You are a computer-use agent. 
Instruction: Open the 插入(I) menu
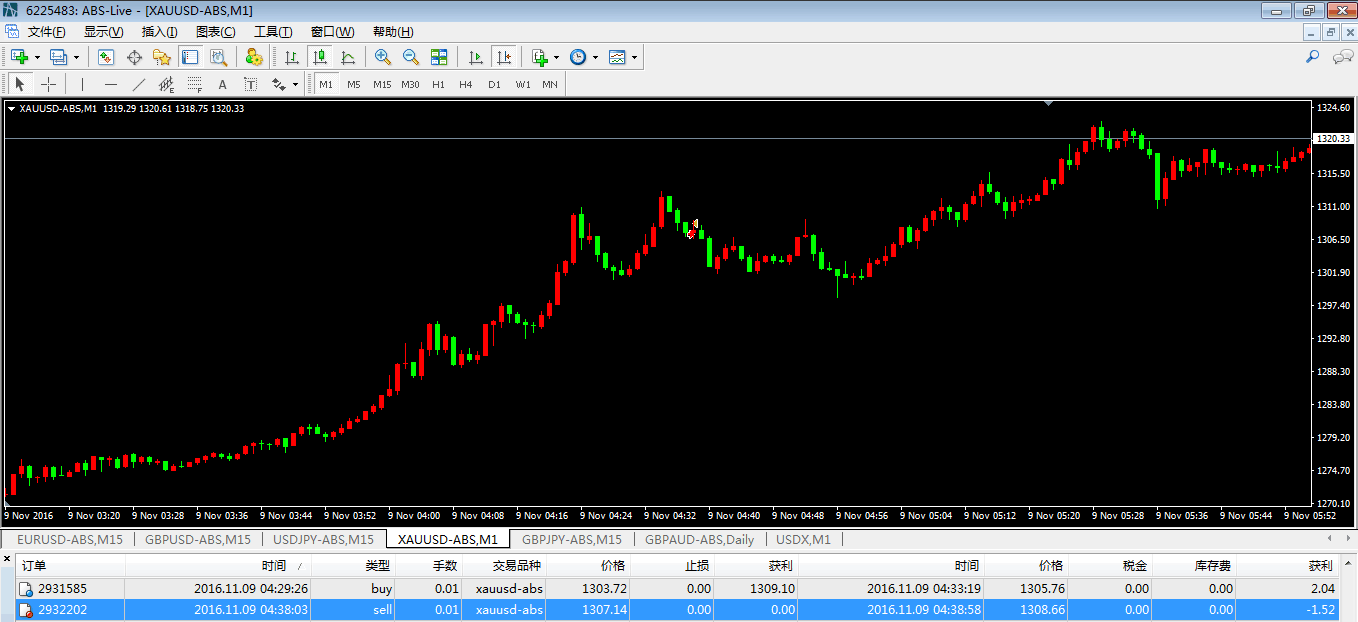159,32
